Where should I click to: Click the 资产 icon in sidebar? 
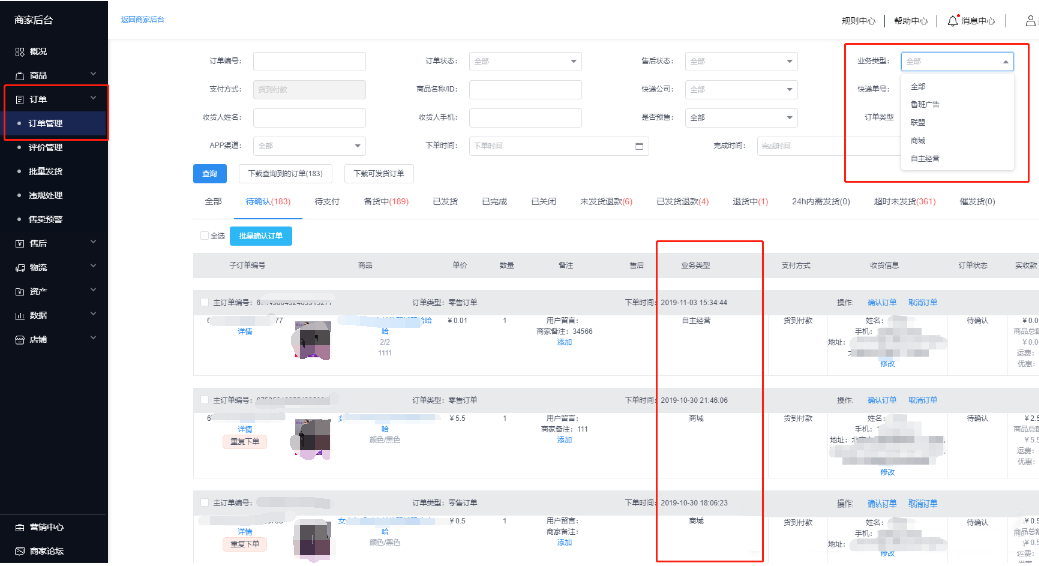tap(20, 292)
